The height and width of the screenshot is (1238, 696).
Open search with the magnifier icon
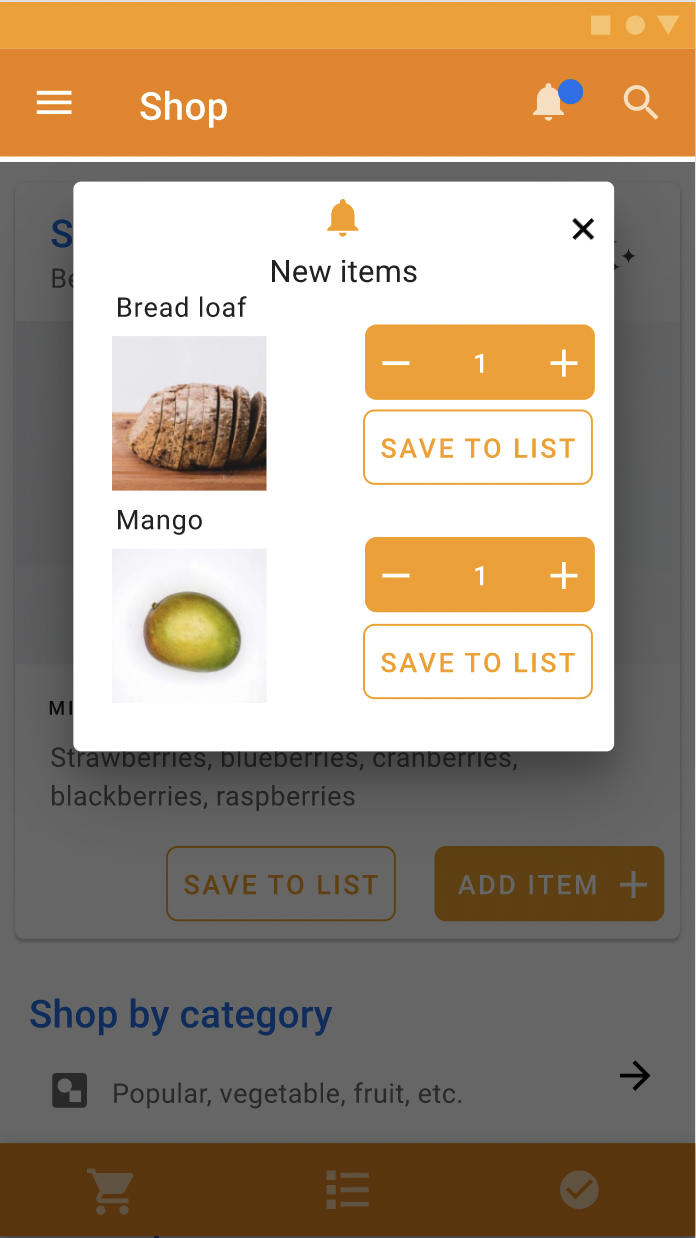(x=640, y=102)
